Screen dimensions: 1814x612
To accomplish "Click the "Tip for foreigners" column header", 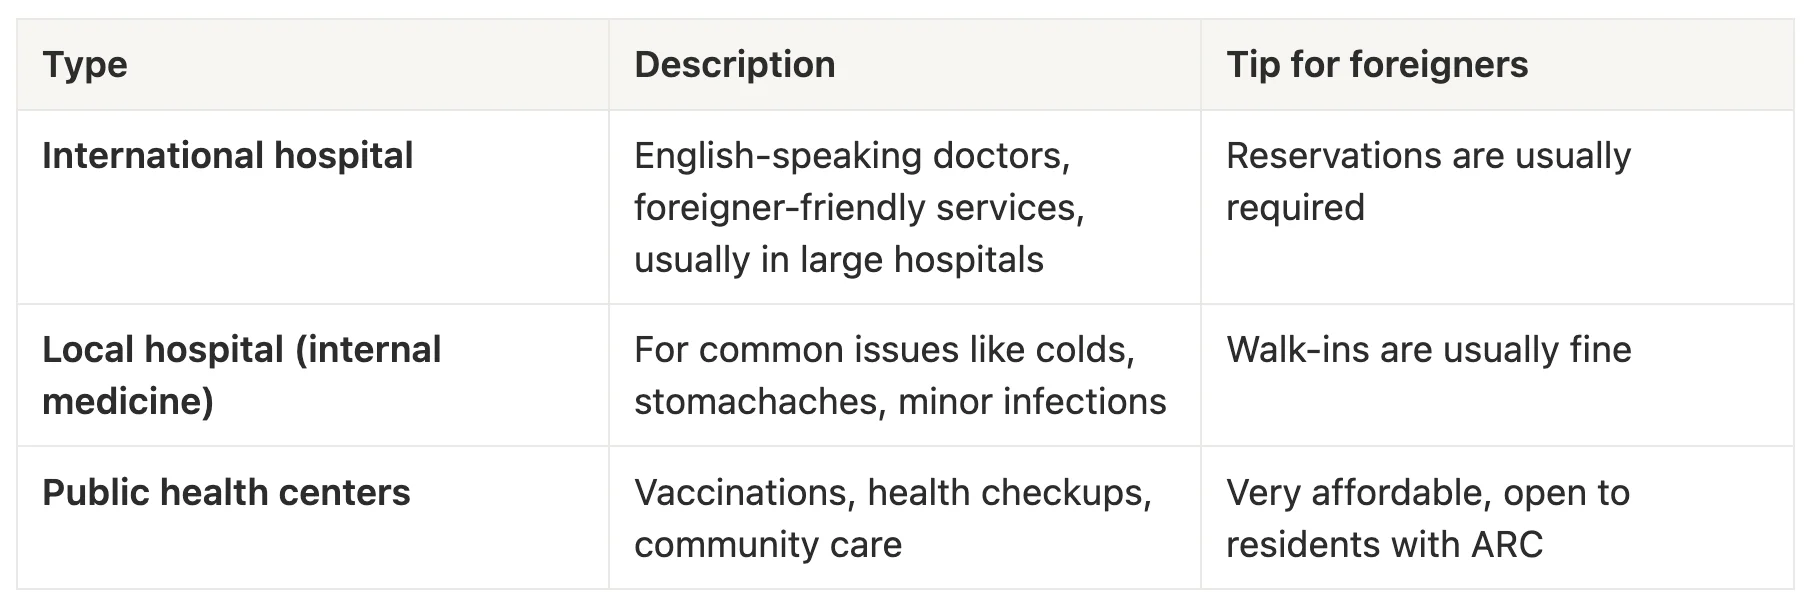I will click(x=1376, y=65).
